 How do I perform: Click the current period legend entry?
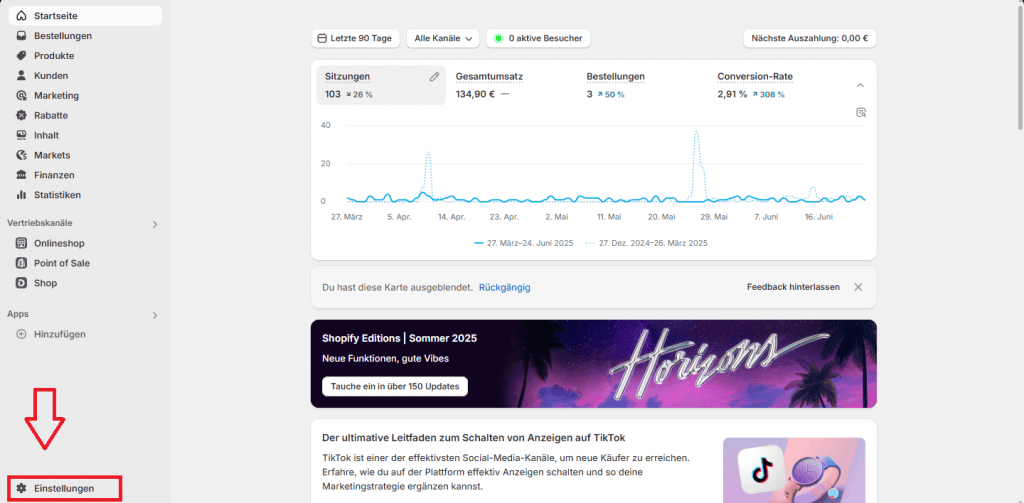click(524, 243)
